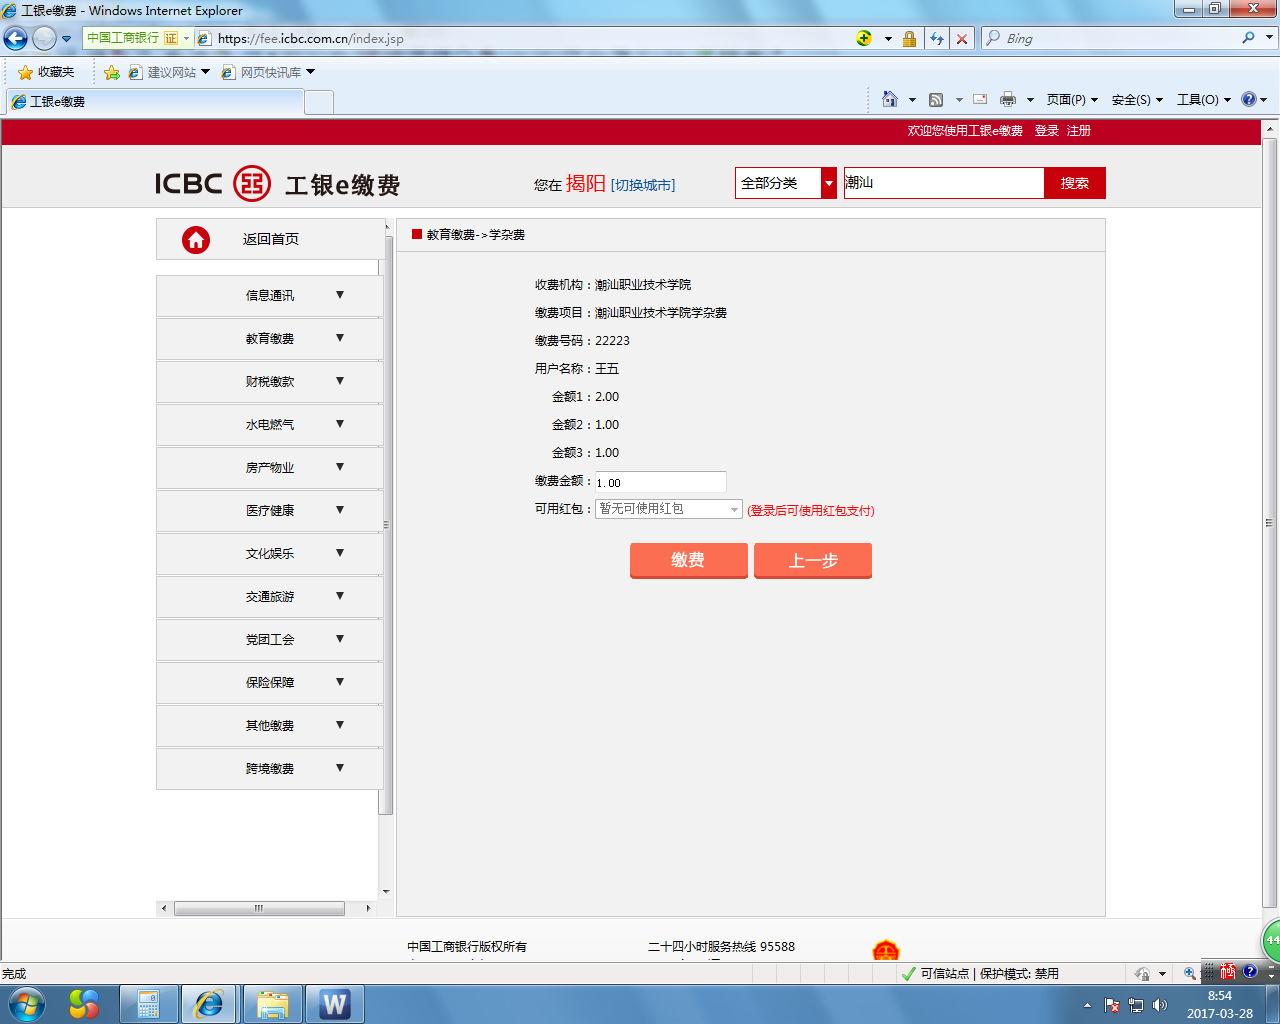The width and height of the screenshot is (1280, 1024).
Task: Expand the 信息通讯 category
Action: [x=270, y=296]
